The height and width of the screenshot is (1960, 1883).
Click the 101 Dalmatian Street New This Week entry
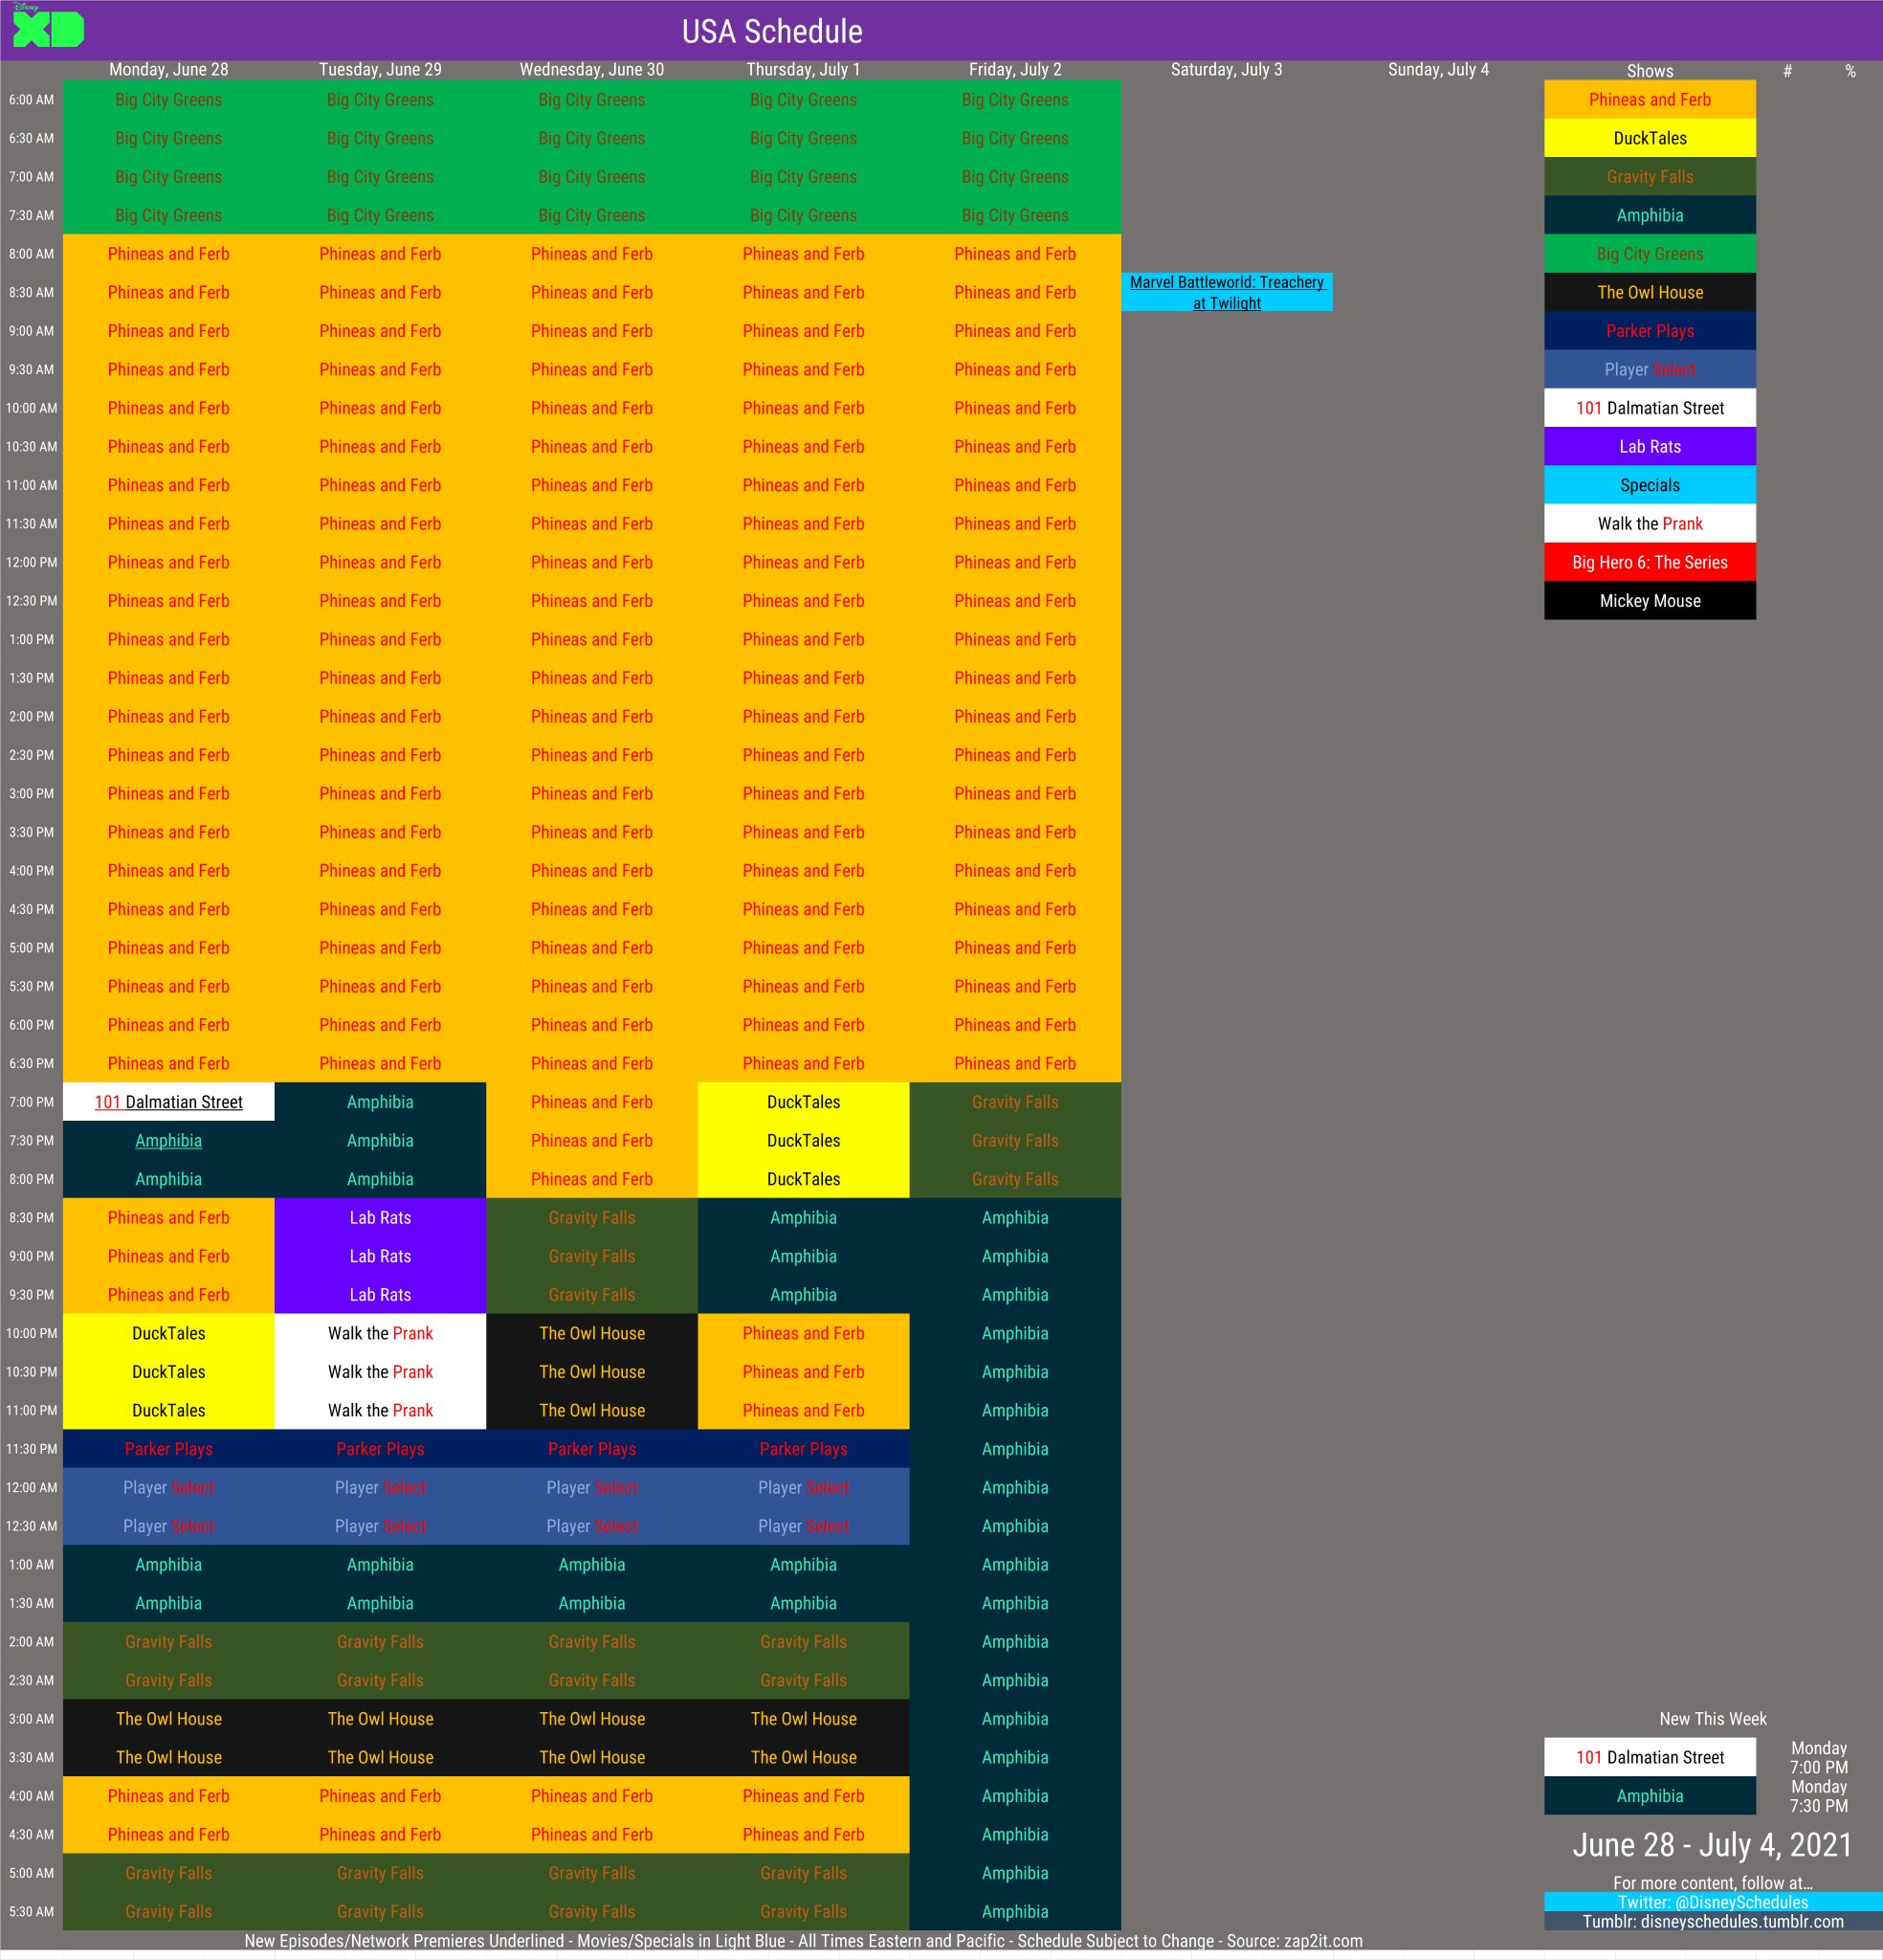click(1649, 1757)
